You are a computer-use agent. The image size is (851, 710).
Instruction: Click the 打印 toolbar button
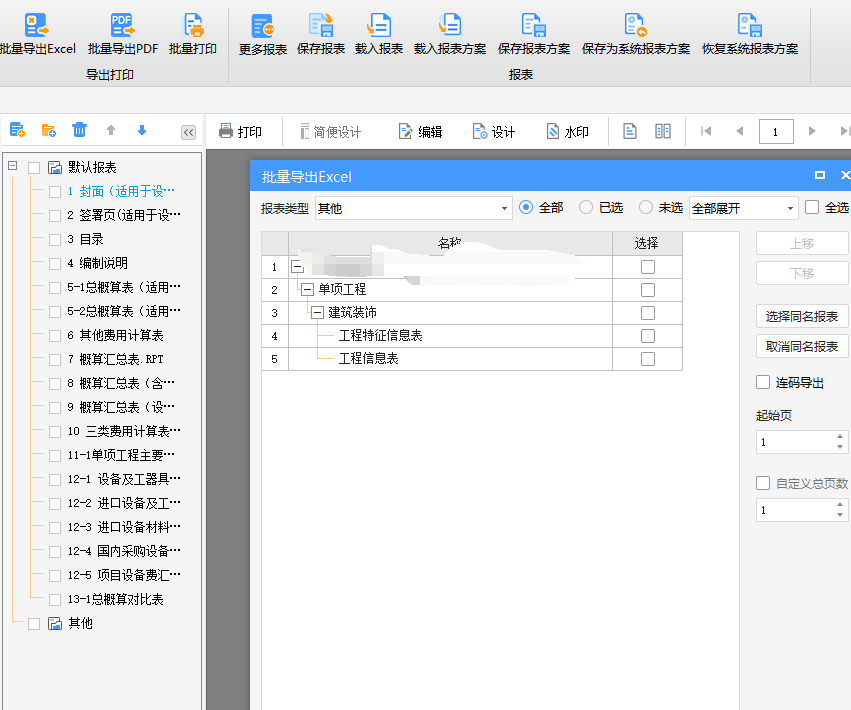[x=240, y=131]
